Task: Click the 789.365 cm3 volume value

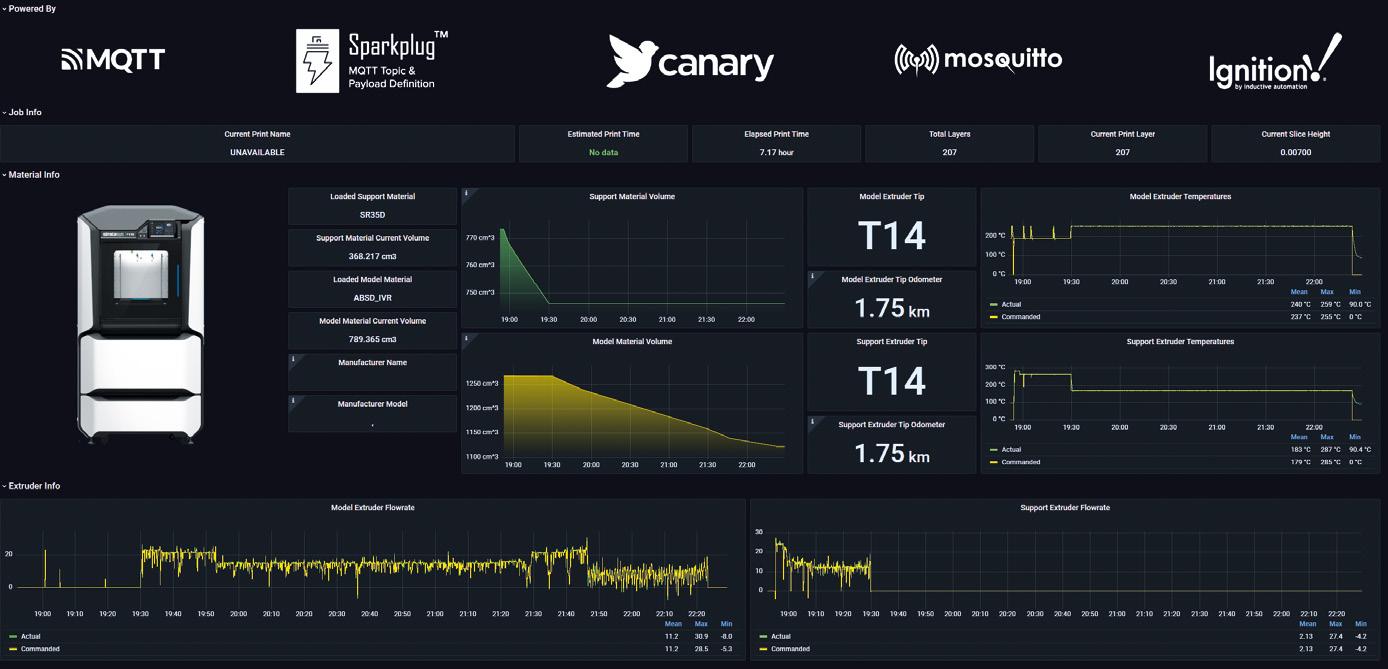Action: click(372, 339)
